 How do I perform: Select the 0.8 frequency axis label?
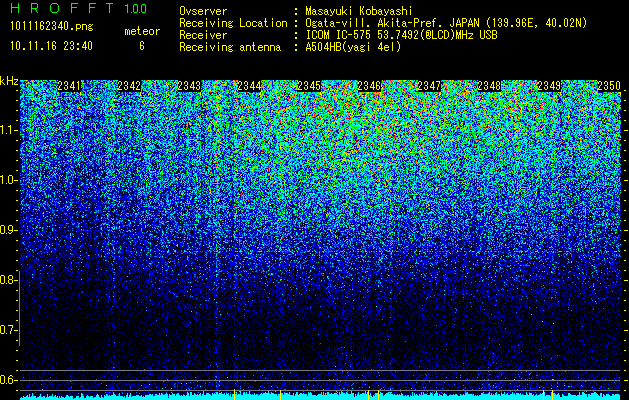7,280
